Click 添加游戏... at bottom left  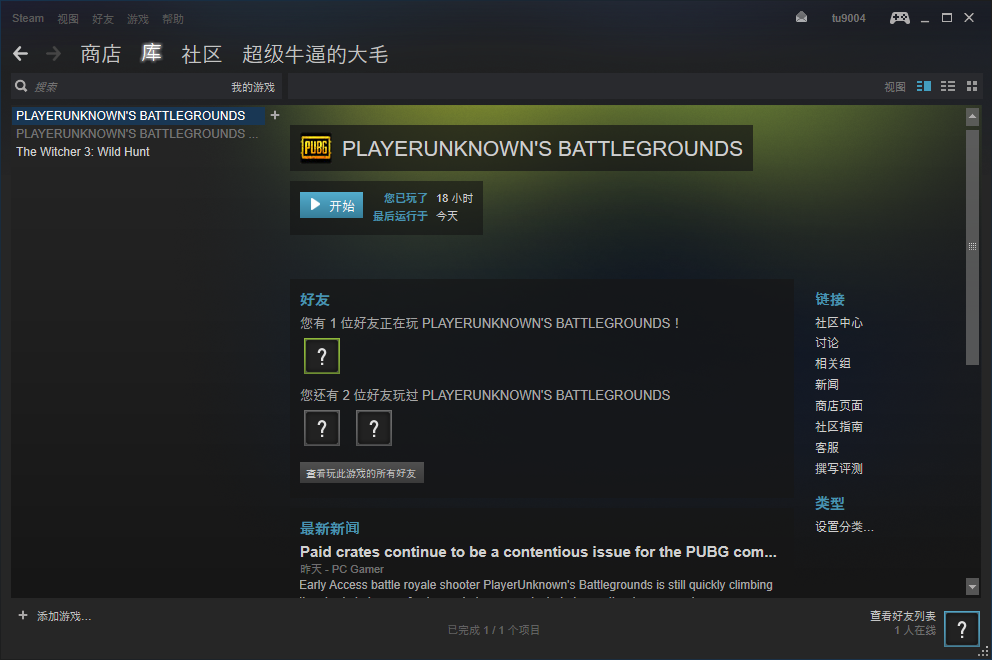click(x=64, y=616)
